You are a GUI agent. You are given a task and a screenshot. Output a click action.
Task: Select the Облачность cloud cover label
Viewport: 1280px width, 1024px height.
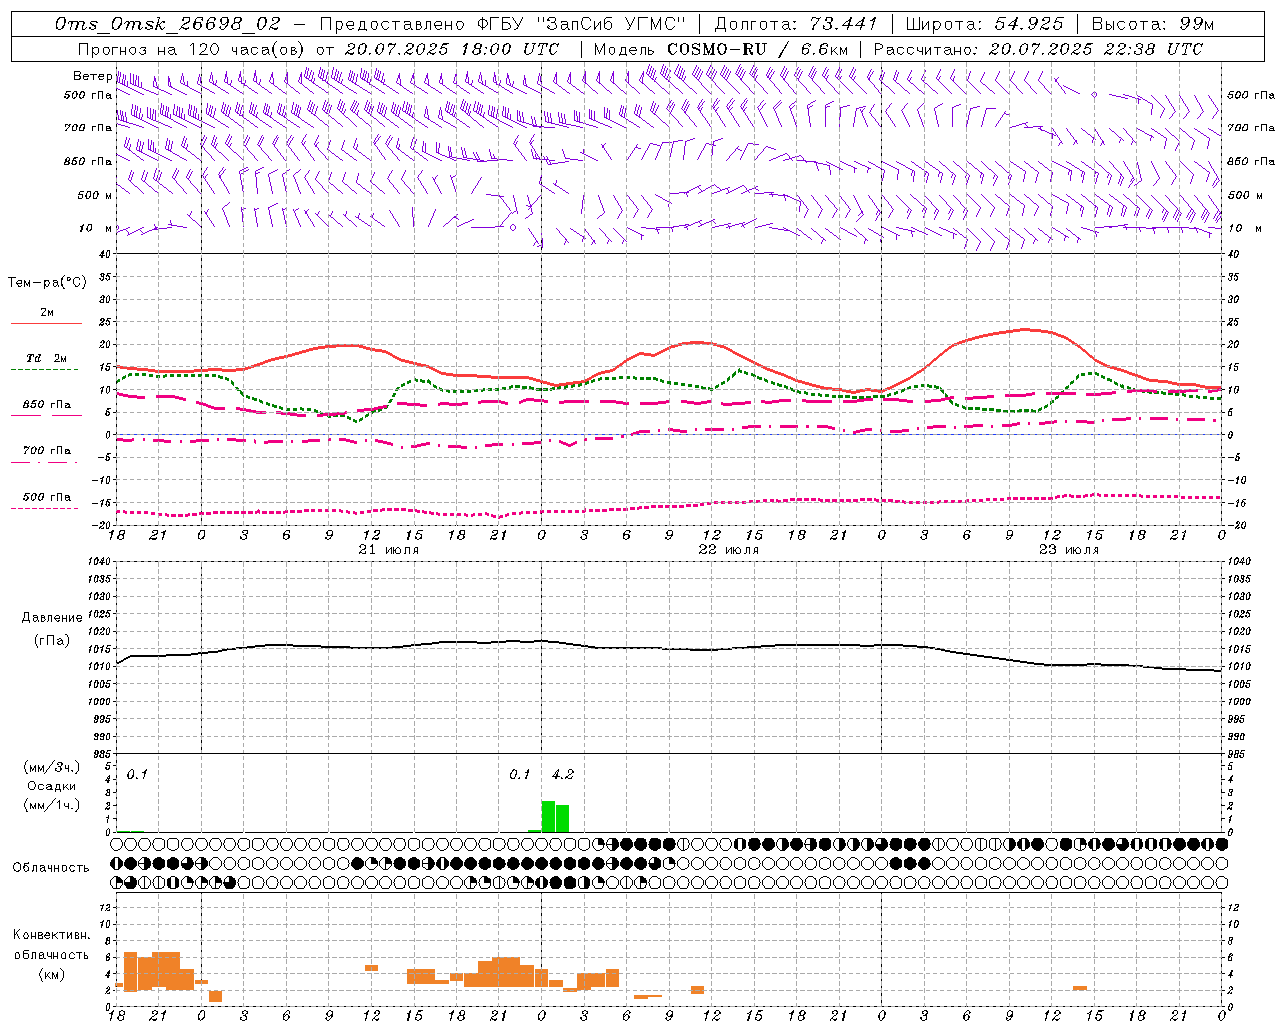[51, 868]
